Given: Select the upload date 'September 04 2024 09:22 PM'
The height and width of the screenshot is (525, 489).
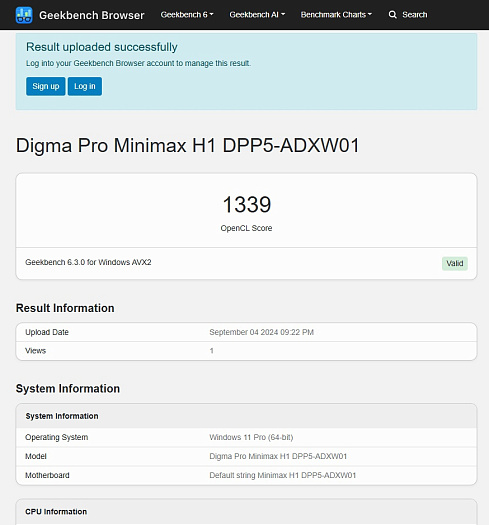Looking at the screenshot, I should point(262,332).
